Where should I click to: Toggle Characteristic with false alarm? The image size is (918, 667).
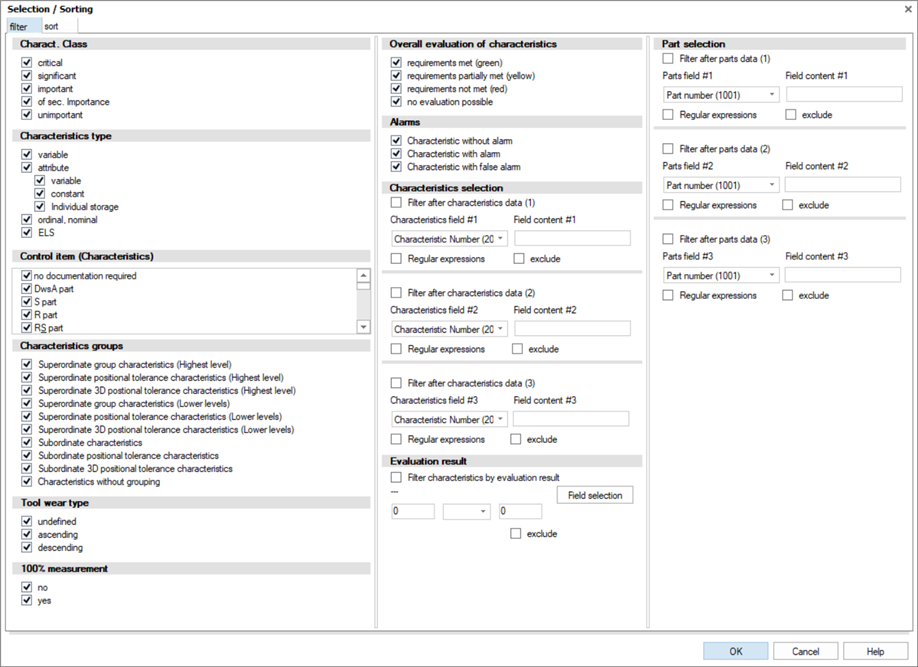click(396, 166)
